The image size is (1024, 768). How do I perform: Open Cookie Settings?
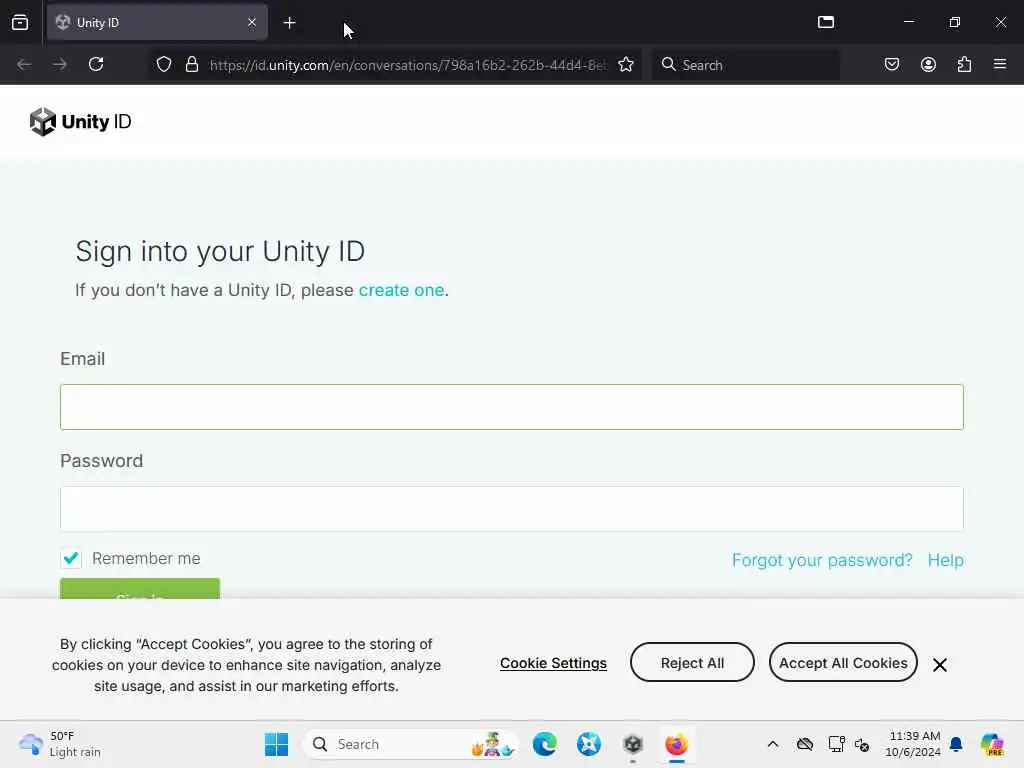[x=553, y=663]
